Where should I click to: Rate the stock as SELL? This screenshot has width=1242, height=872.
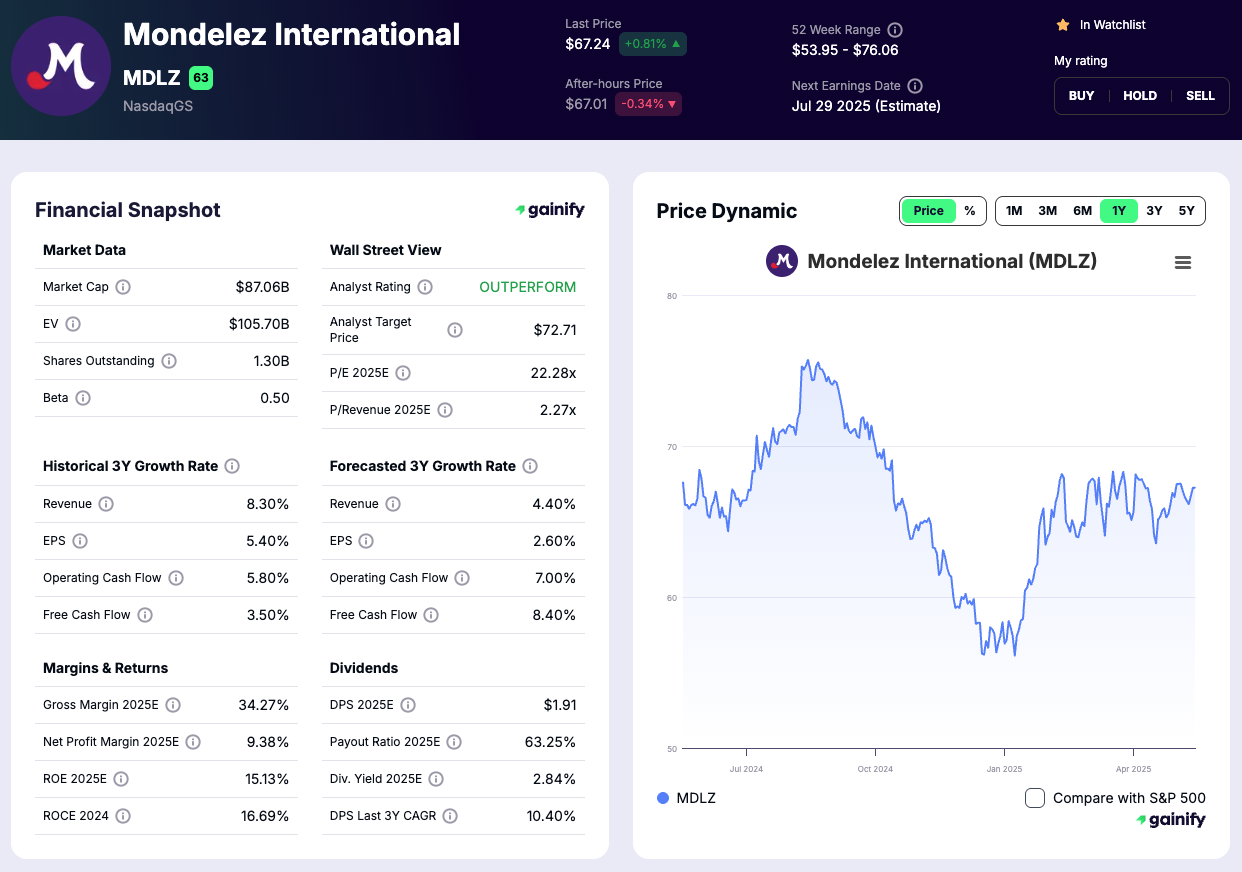1200,96
